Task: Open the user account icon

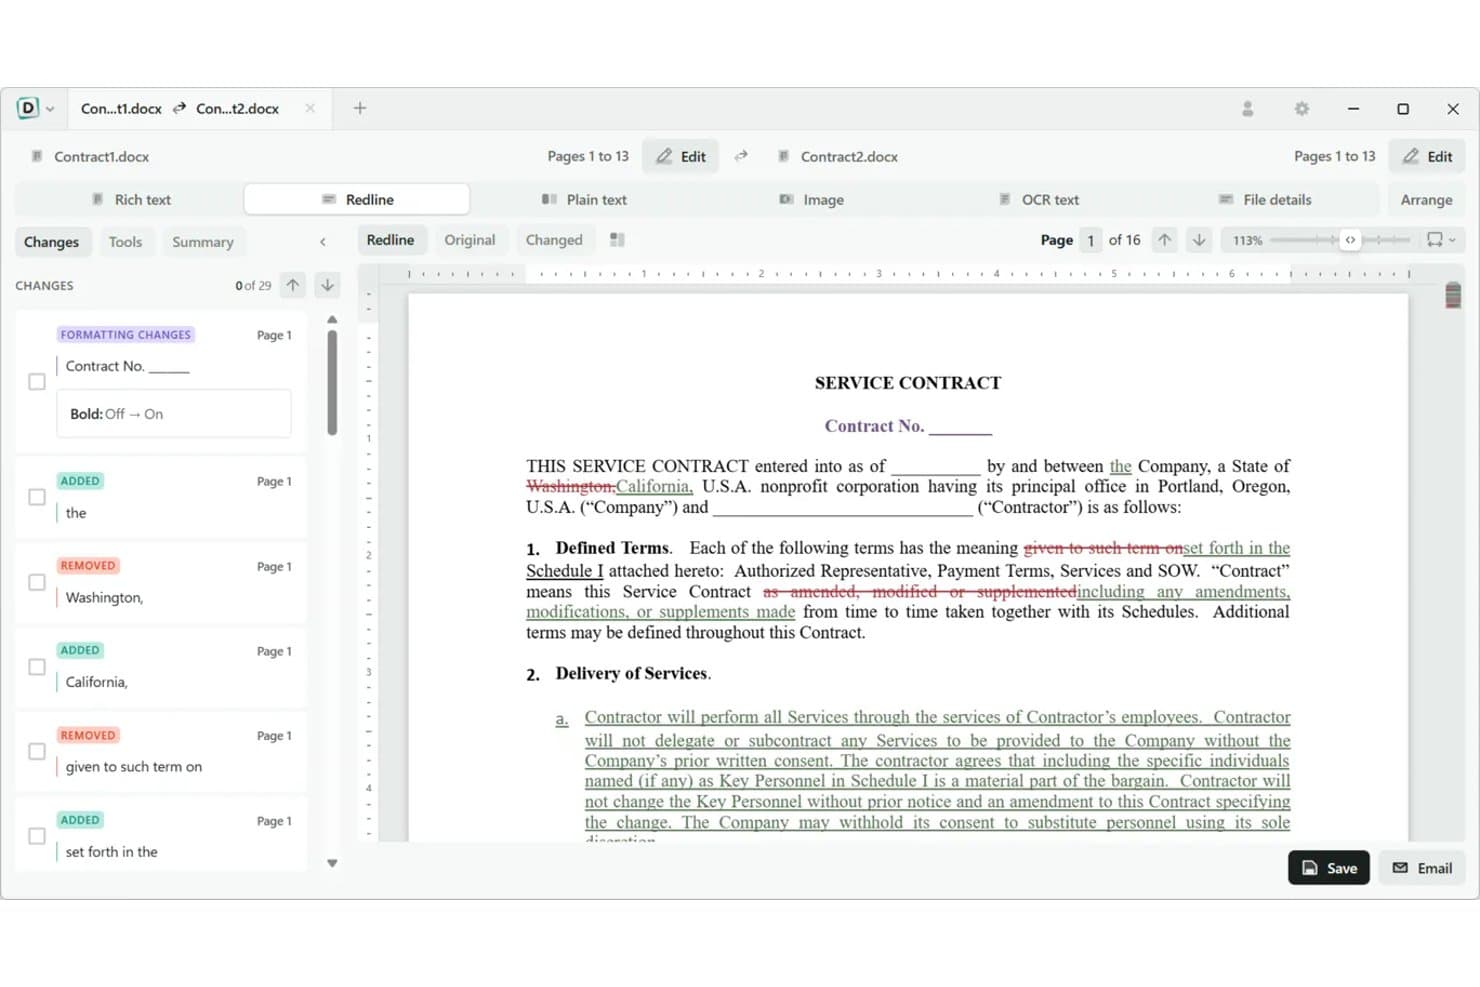Action: (1247, 108)
